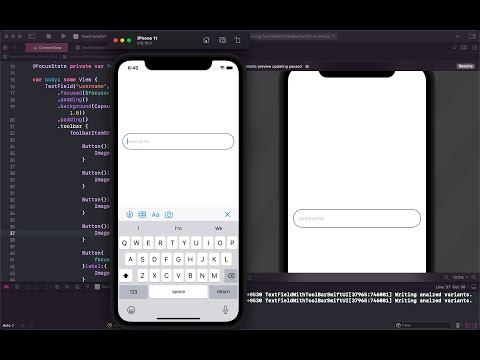Tap the camera icon in keyboard toolbar
The height and width of the screenshot is (360, 480).
169,215
